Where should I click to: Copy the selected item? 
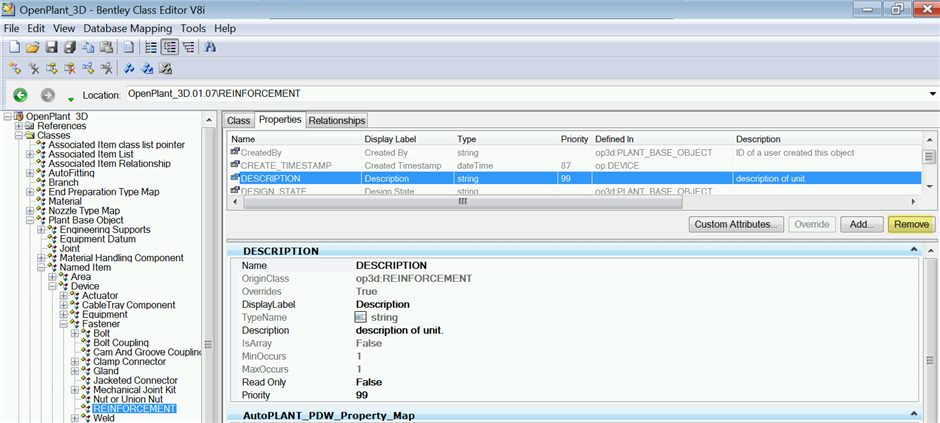point(88,47)
